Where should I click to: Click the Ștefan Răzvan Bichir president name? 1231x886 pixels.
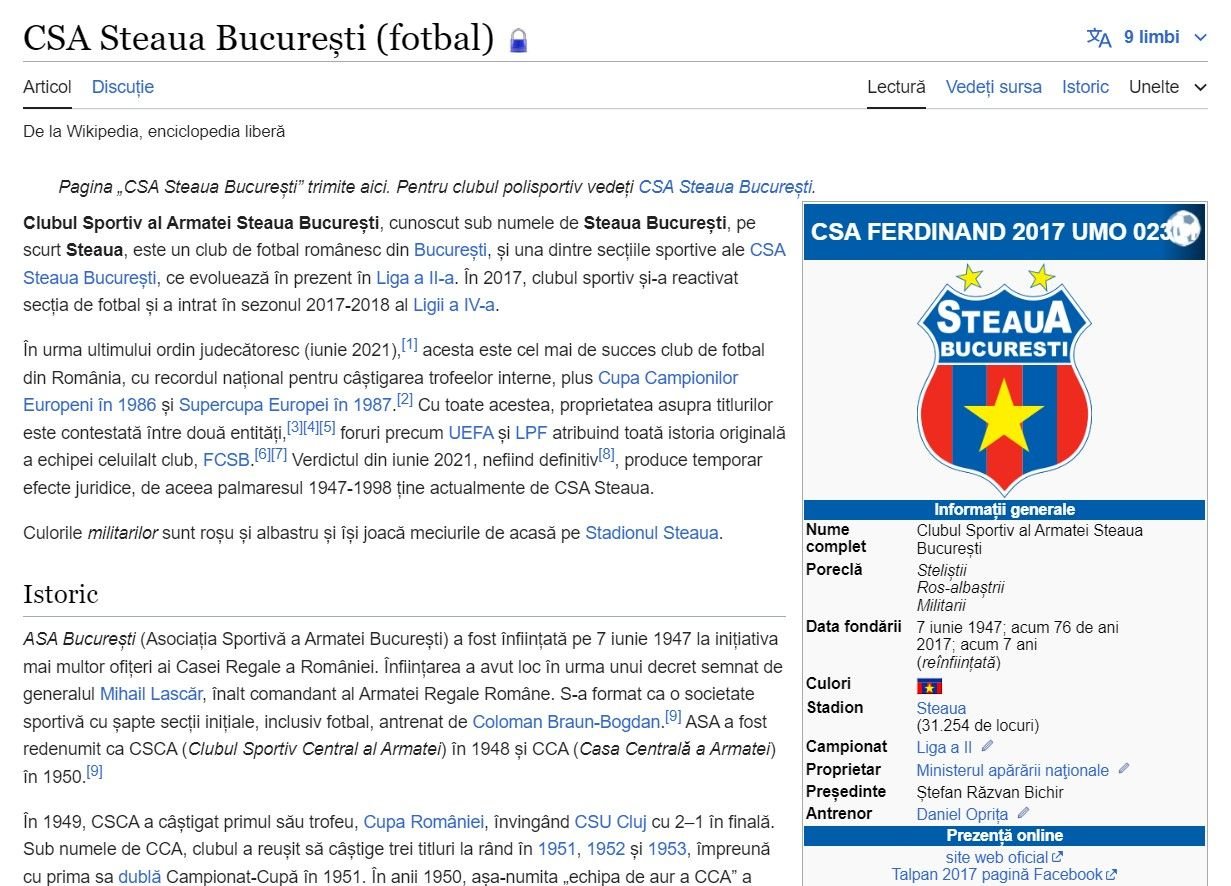coord(990,792)
